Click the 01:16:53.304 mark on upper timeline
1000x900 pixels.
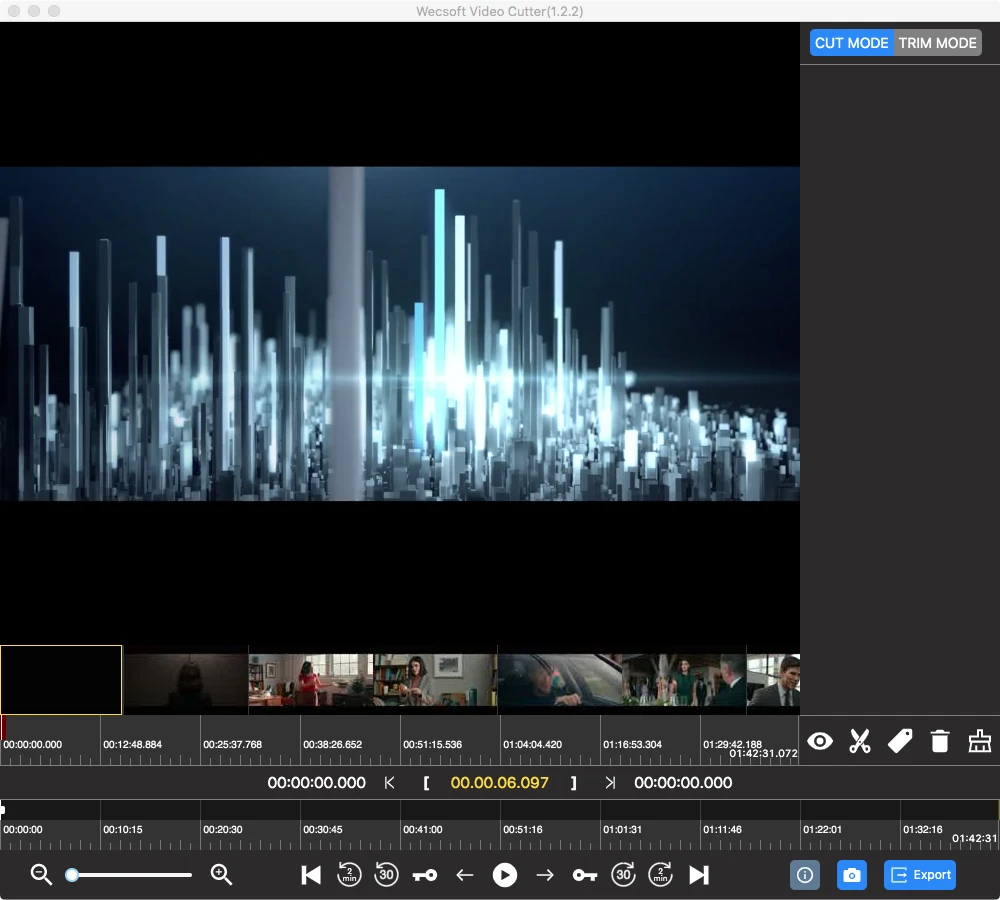coord(632,744)
